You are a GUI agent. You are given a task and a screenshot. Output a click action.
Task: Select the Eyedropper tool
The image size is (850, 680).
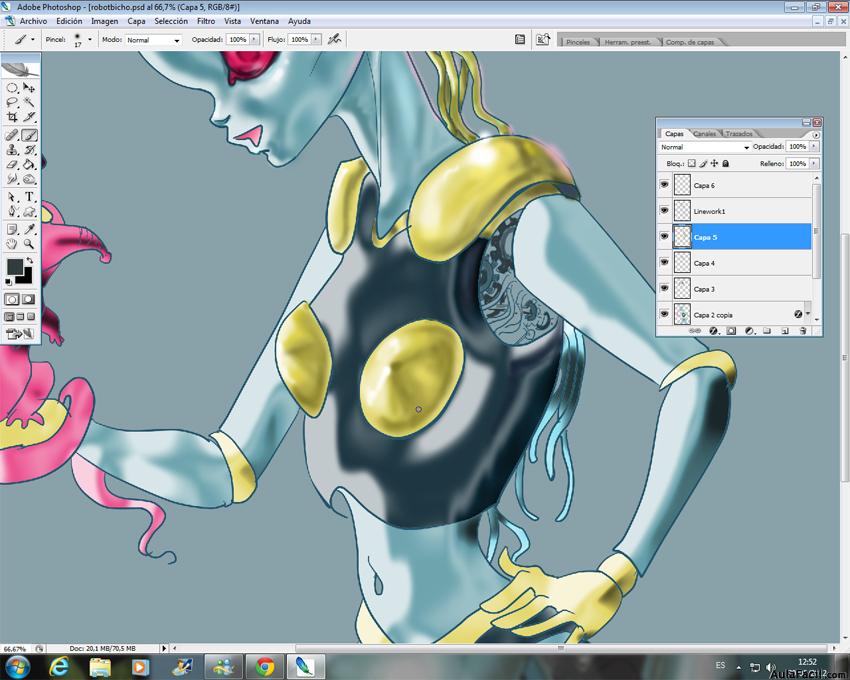[29, 229]
